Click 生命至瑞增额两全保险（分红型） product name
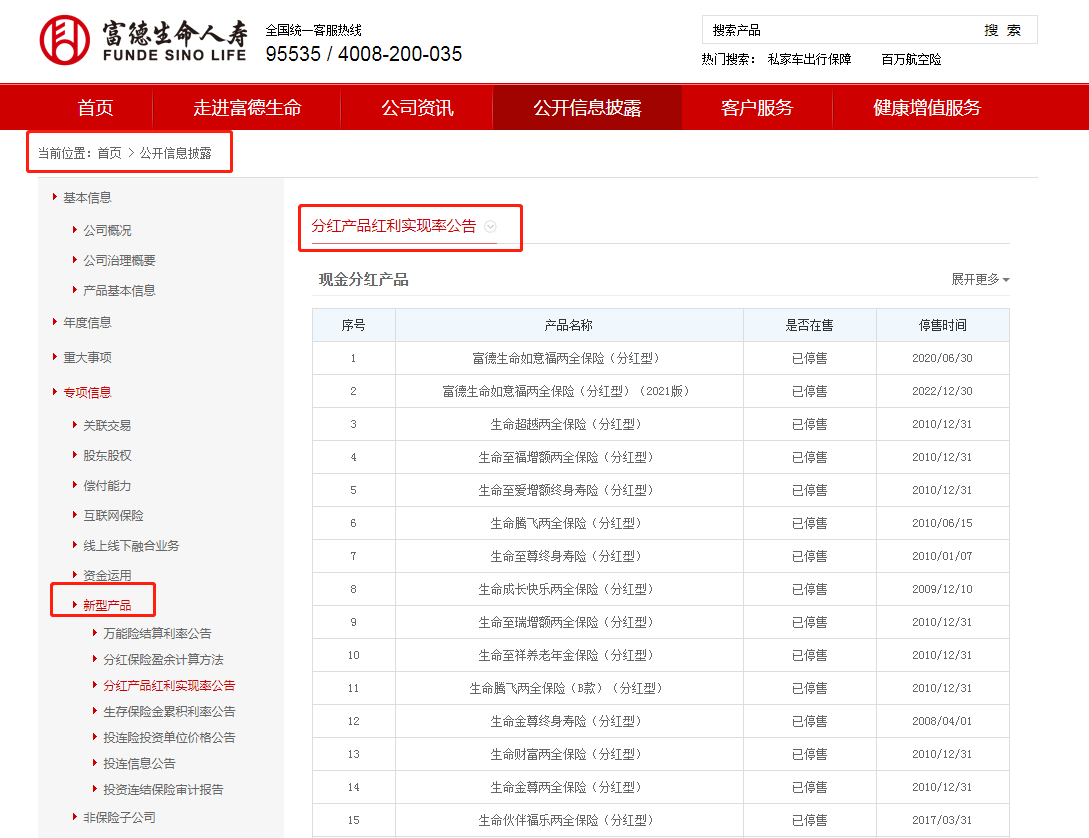This screenshot has width=1089, height=838. (565, 622)
